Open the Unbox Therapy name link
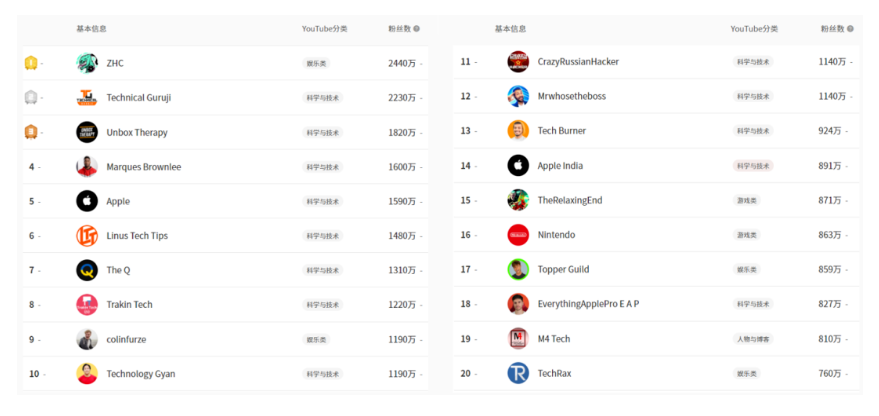This screenshot has width=879, height=416. pyautogui.click(x=137, y=132)
